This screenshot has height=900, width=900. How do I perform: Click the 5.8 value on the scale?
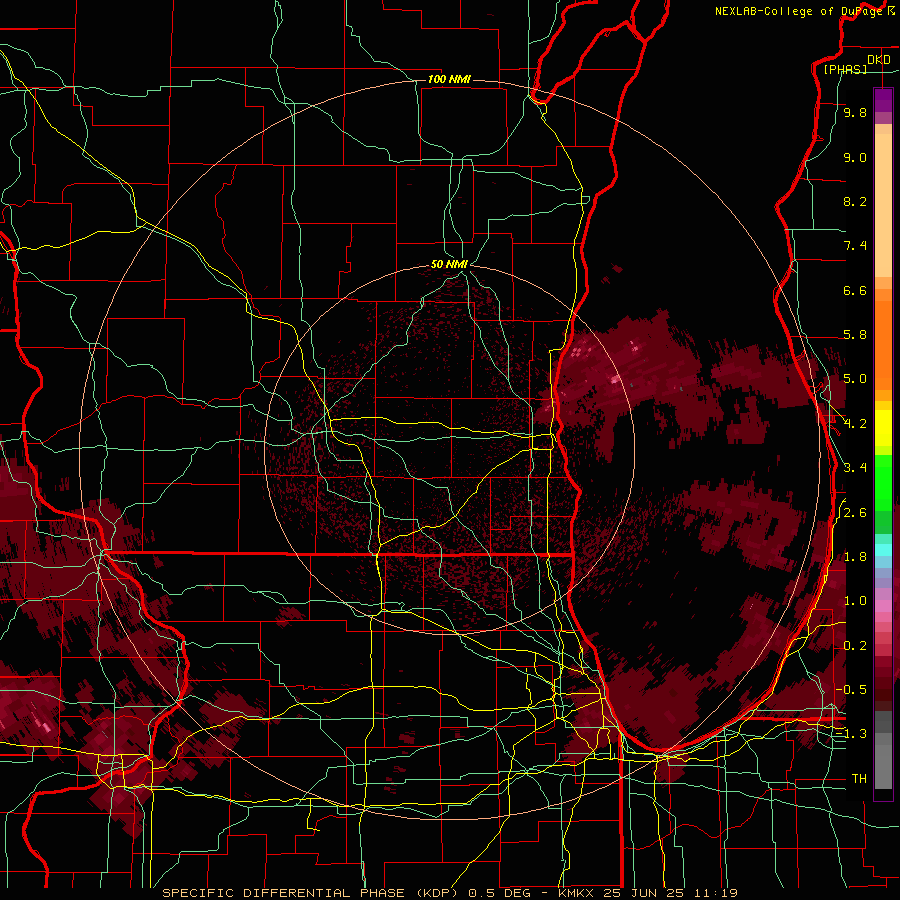(855, 335)
